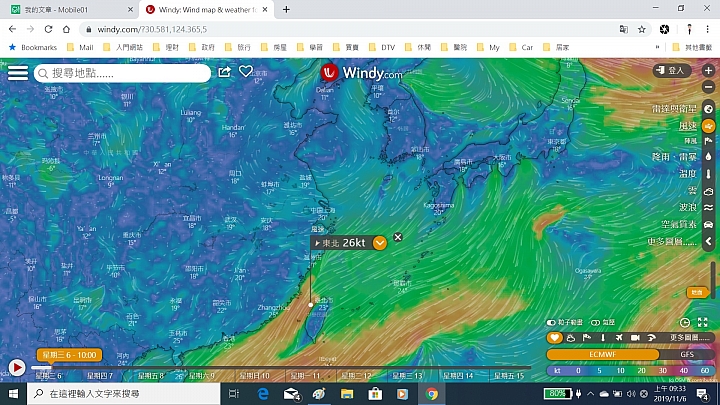Select the temperature thermometer layer icon
Screen dimensions: 720x405
pos(709,174)
